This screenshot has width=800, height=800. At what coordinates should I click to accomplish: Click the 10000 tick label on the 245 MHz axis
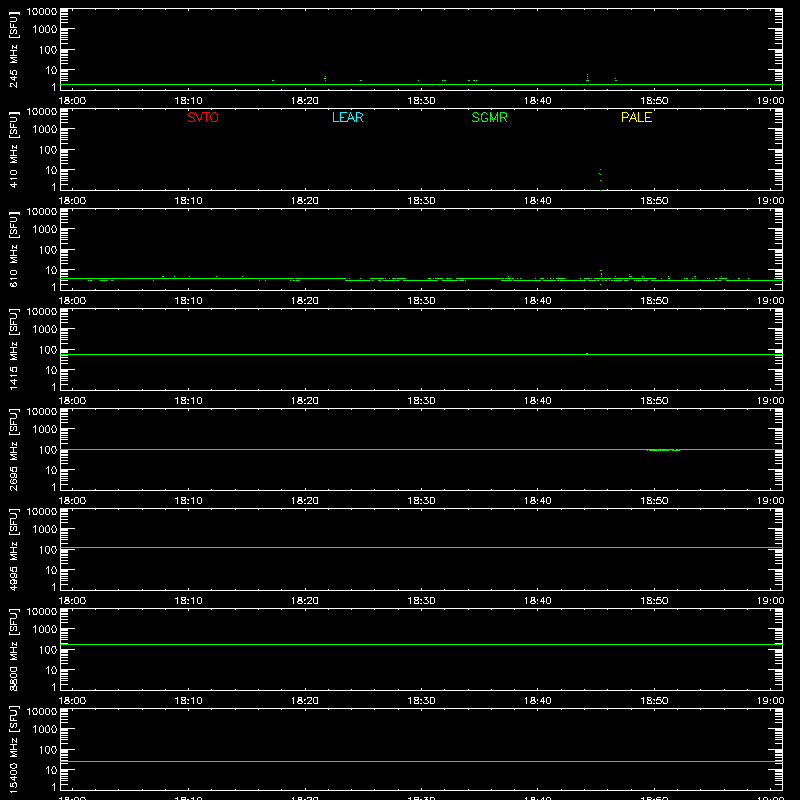pyautogui.click(x=42, y=12)
